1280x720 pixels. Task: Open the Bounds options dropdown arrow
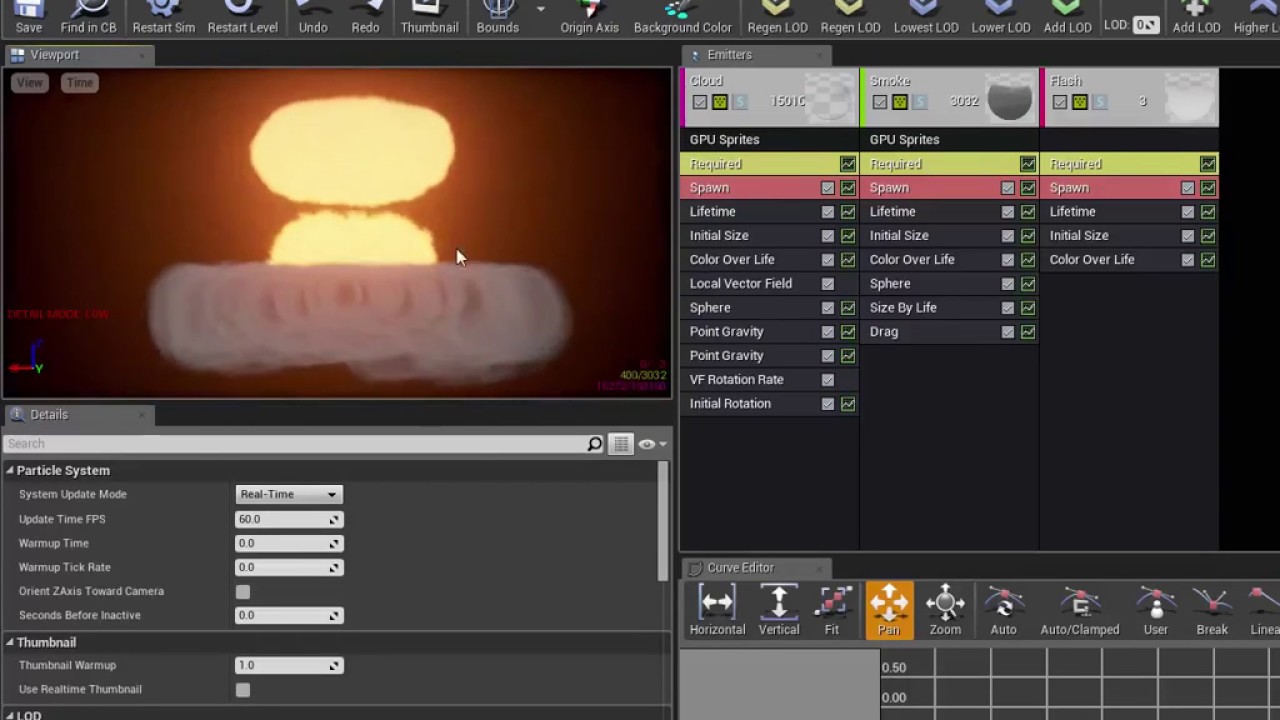click(541, 9)
